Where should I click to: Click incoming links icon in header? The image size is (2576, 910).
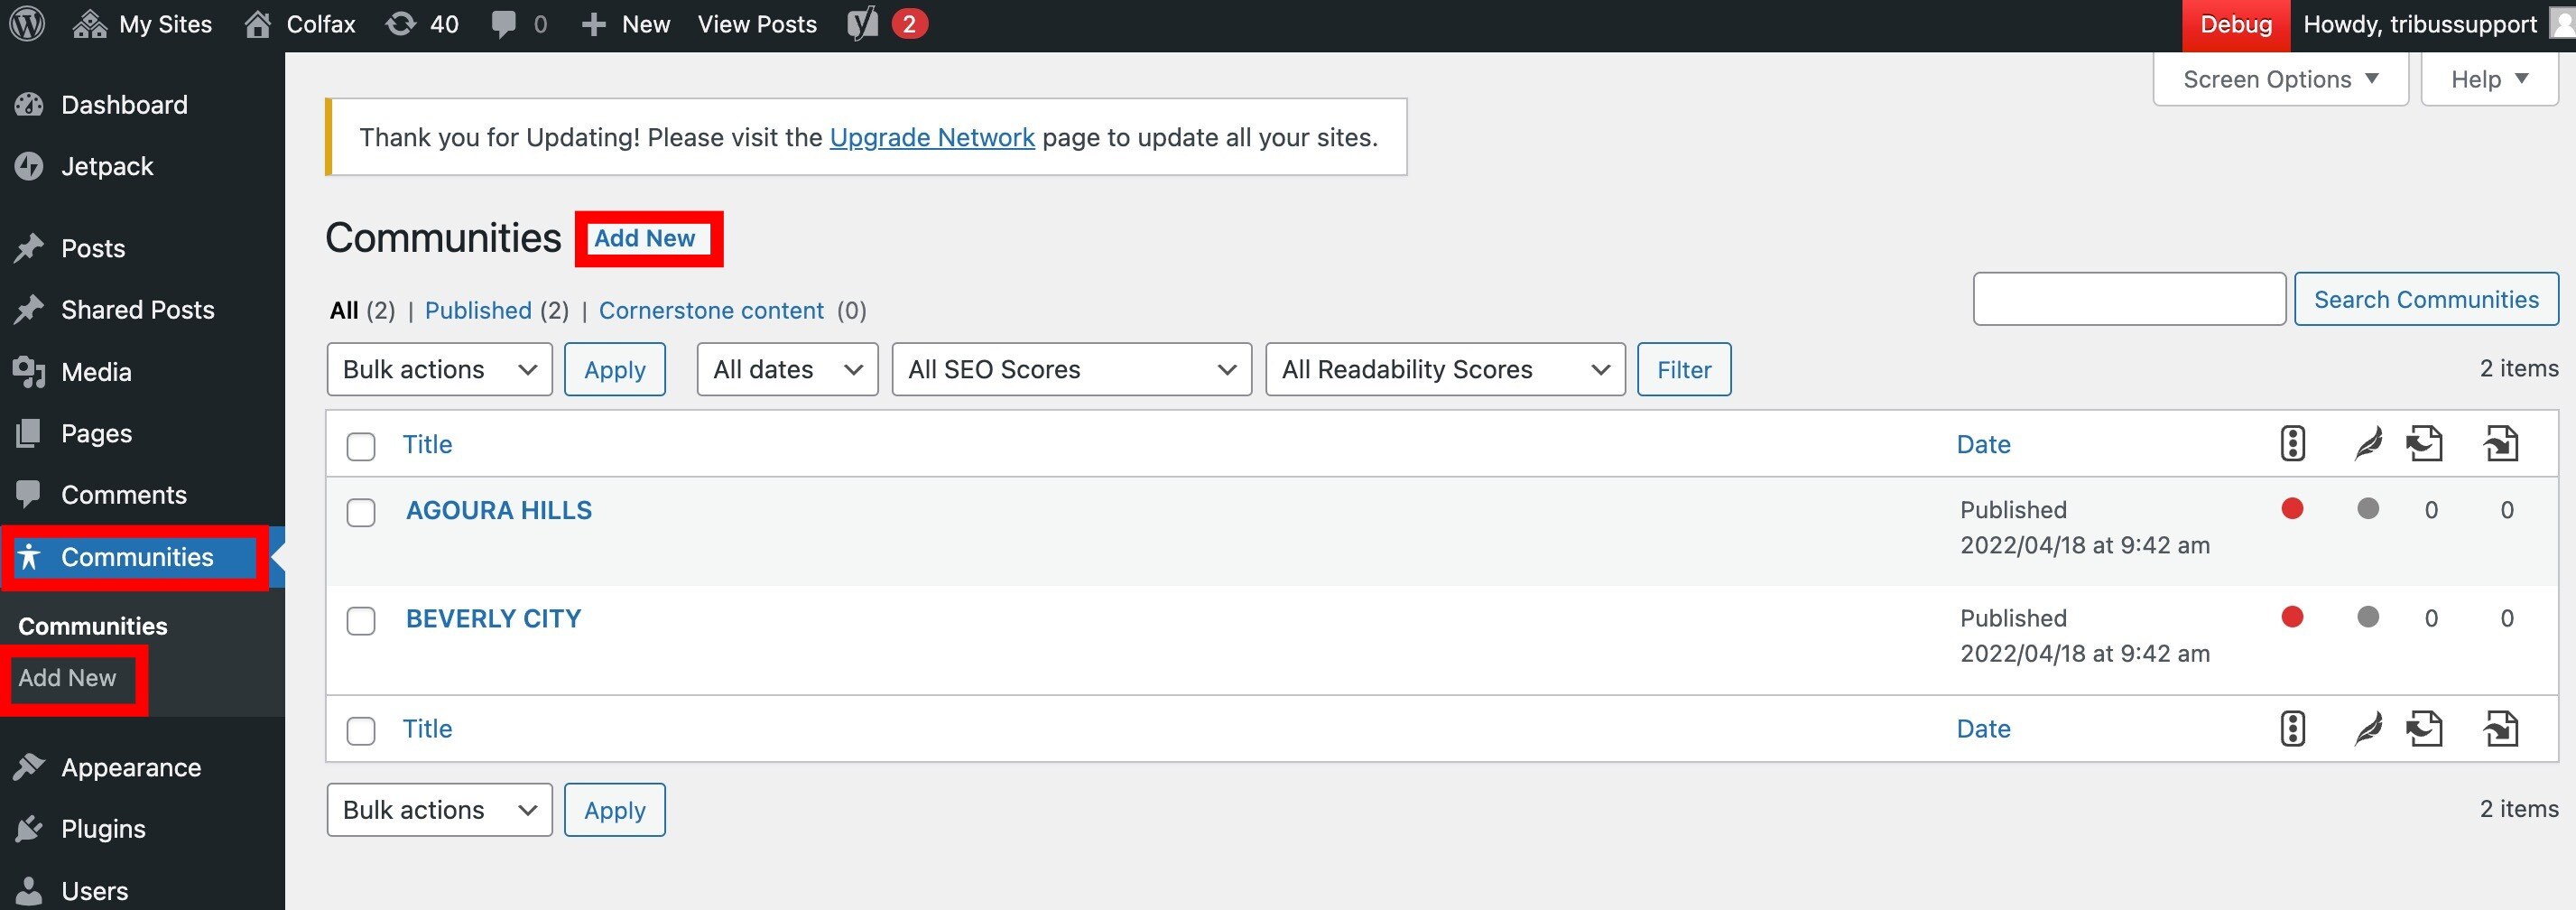click(2501, 443)
